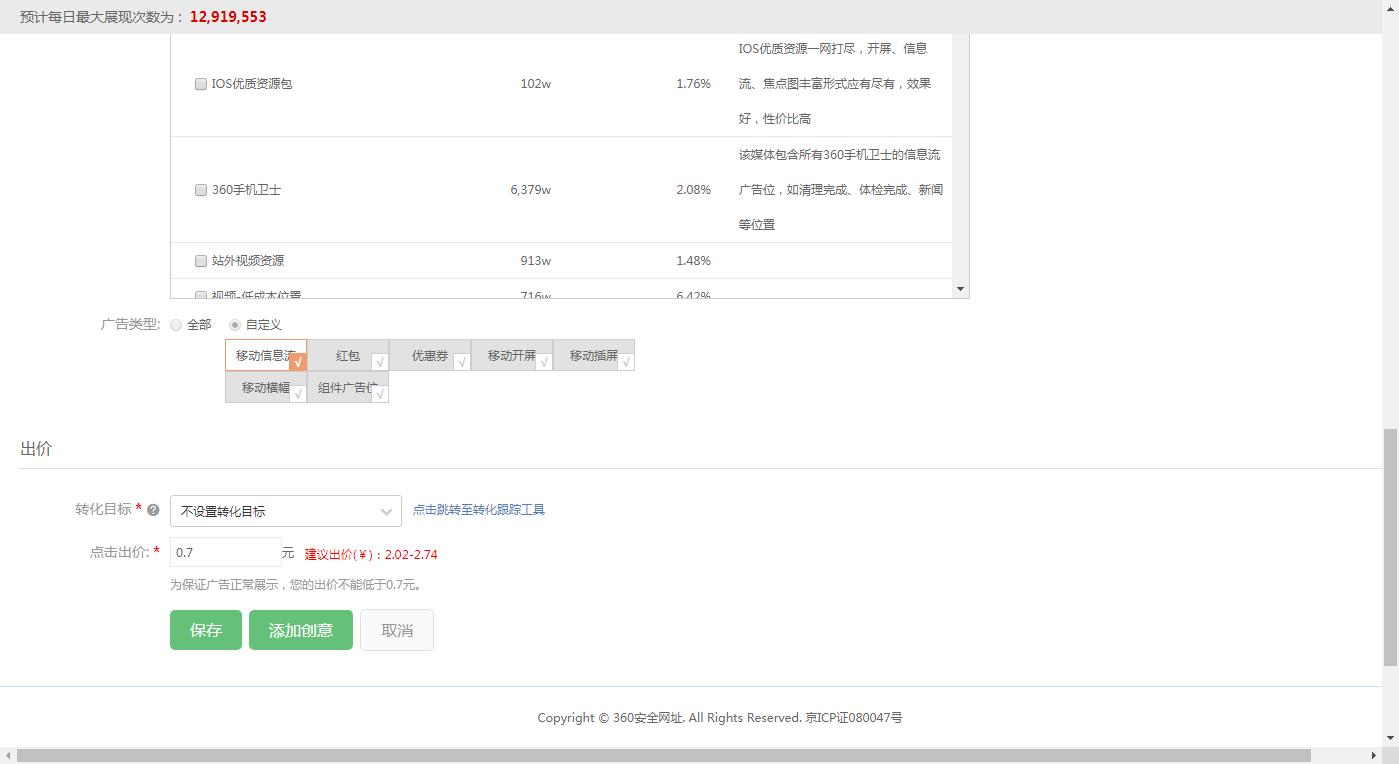The image size is (1399, 764).
Task: Select the 移动信息流 ad type tile
Action: (265, 355)
